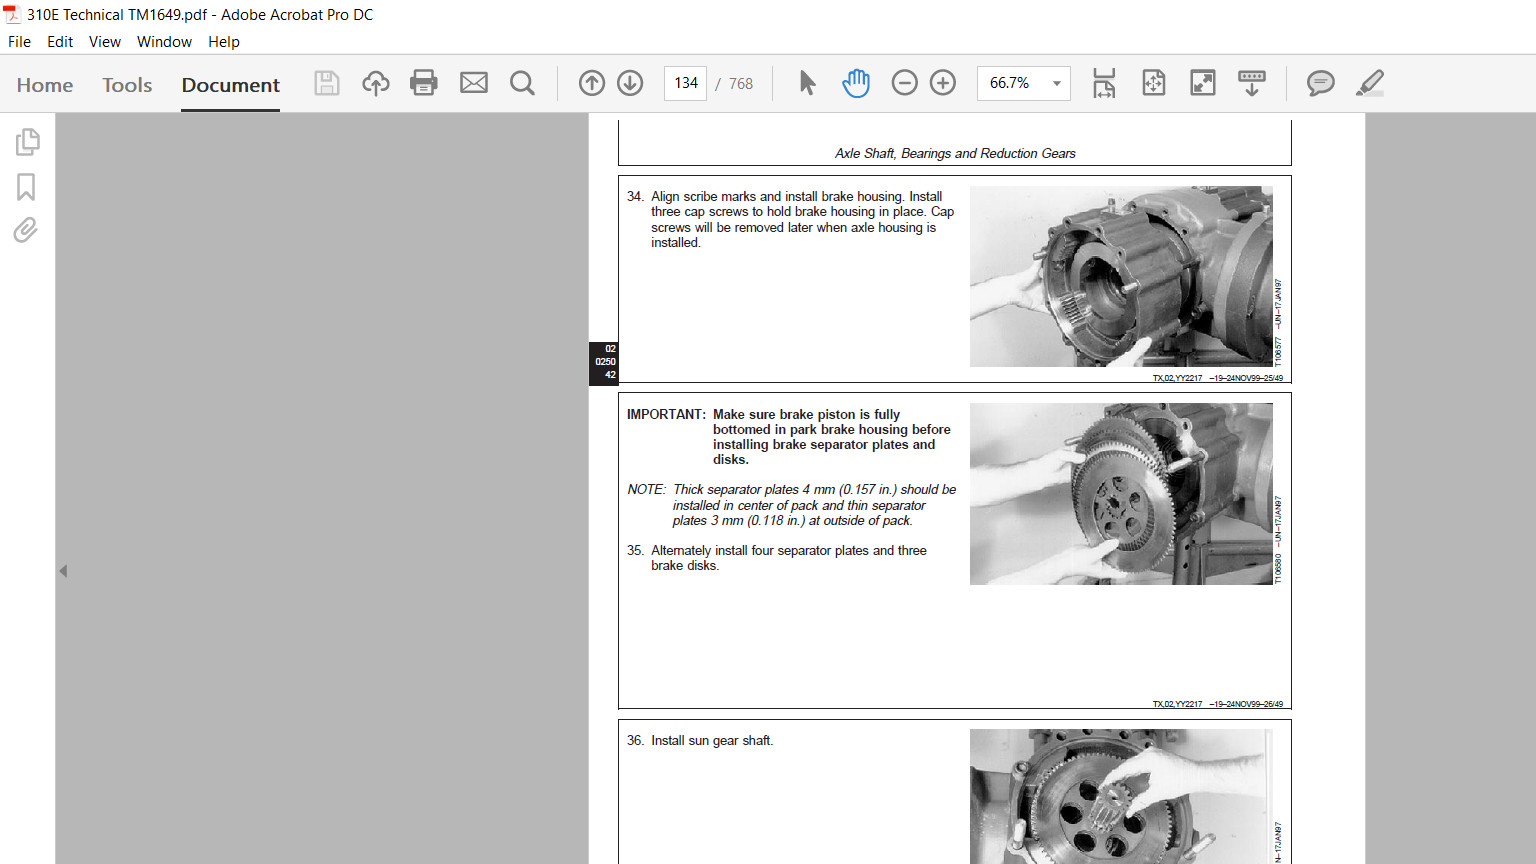Image resolution: width=1536 pixels, height=864 pixels.
Task: Zoom in with the plus icon
Action: point(943,83)
